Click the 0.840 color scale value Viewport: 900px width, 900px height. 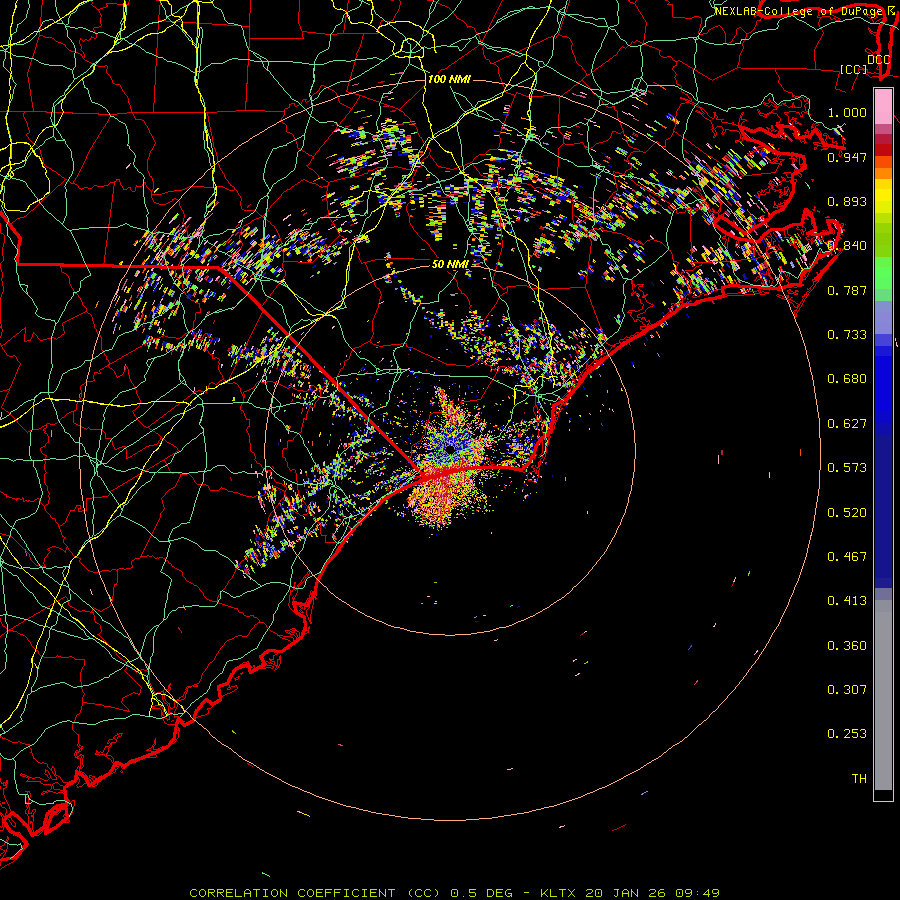[x=847, y=246]
